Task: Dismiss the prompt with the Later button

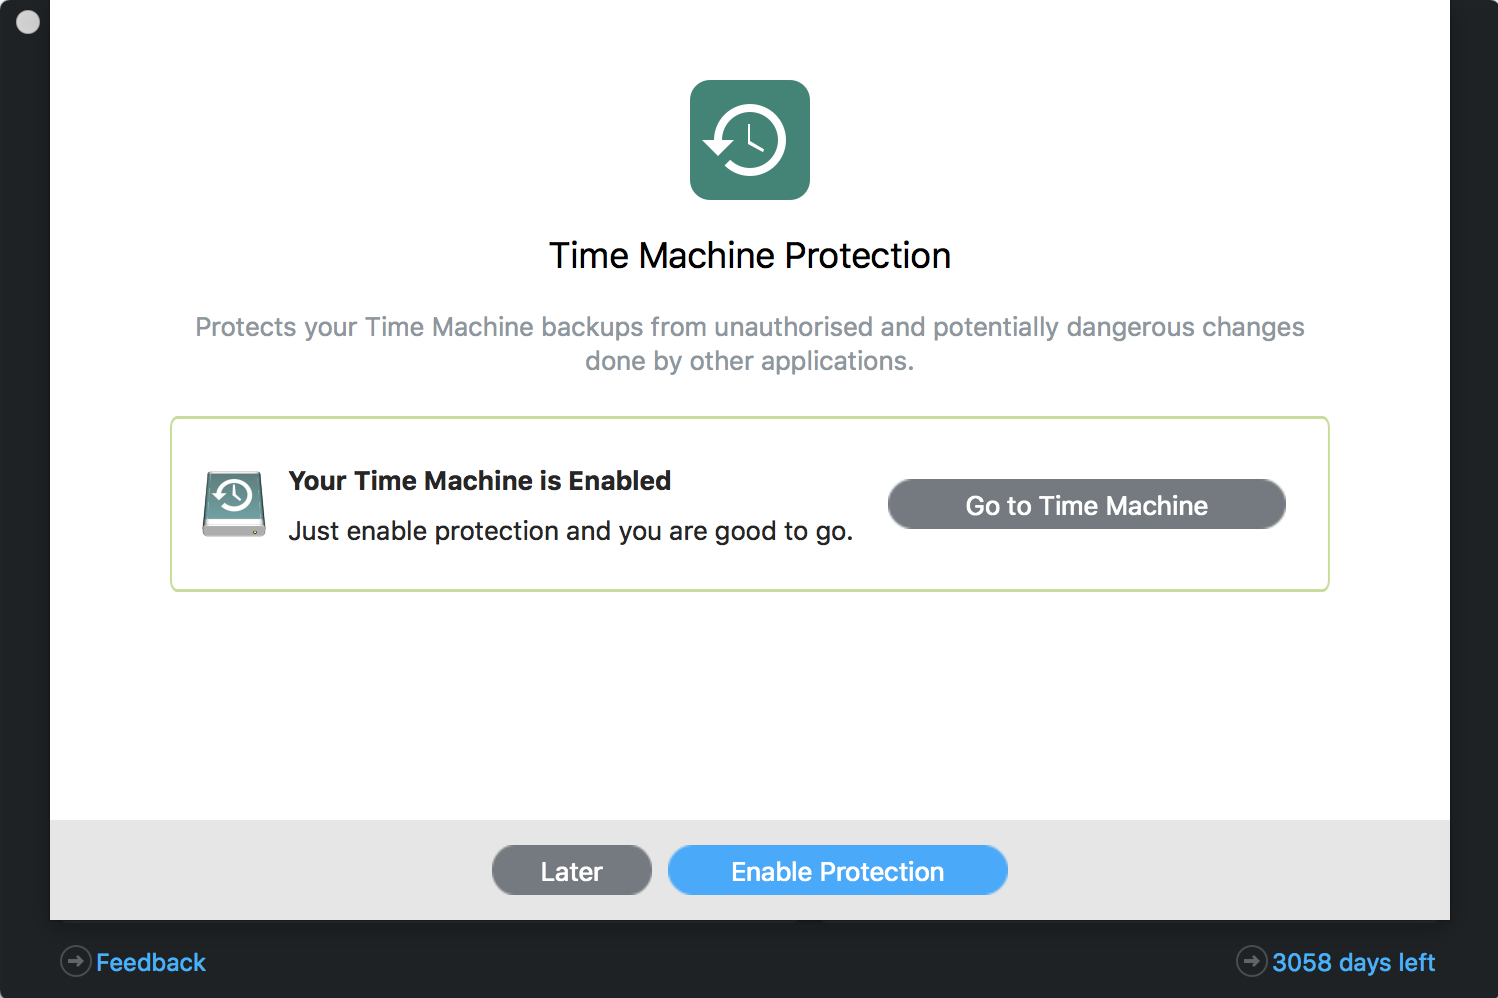Action: [x=572, y=870]
